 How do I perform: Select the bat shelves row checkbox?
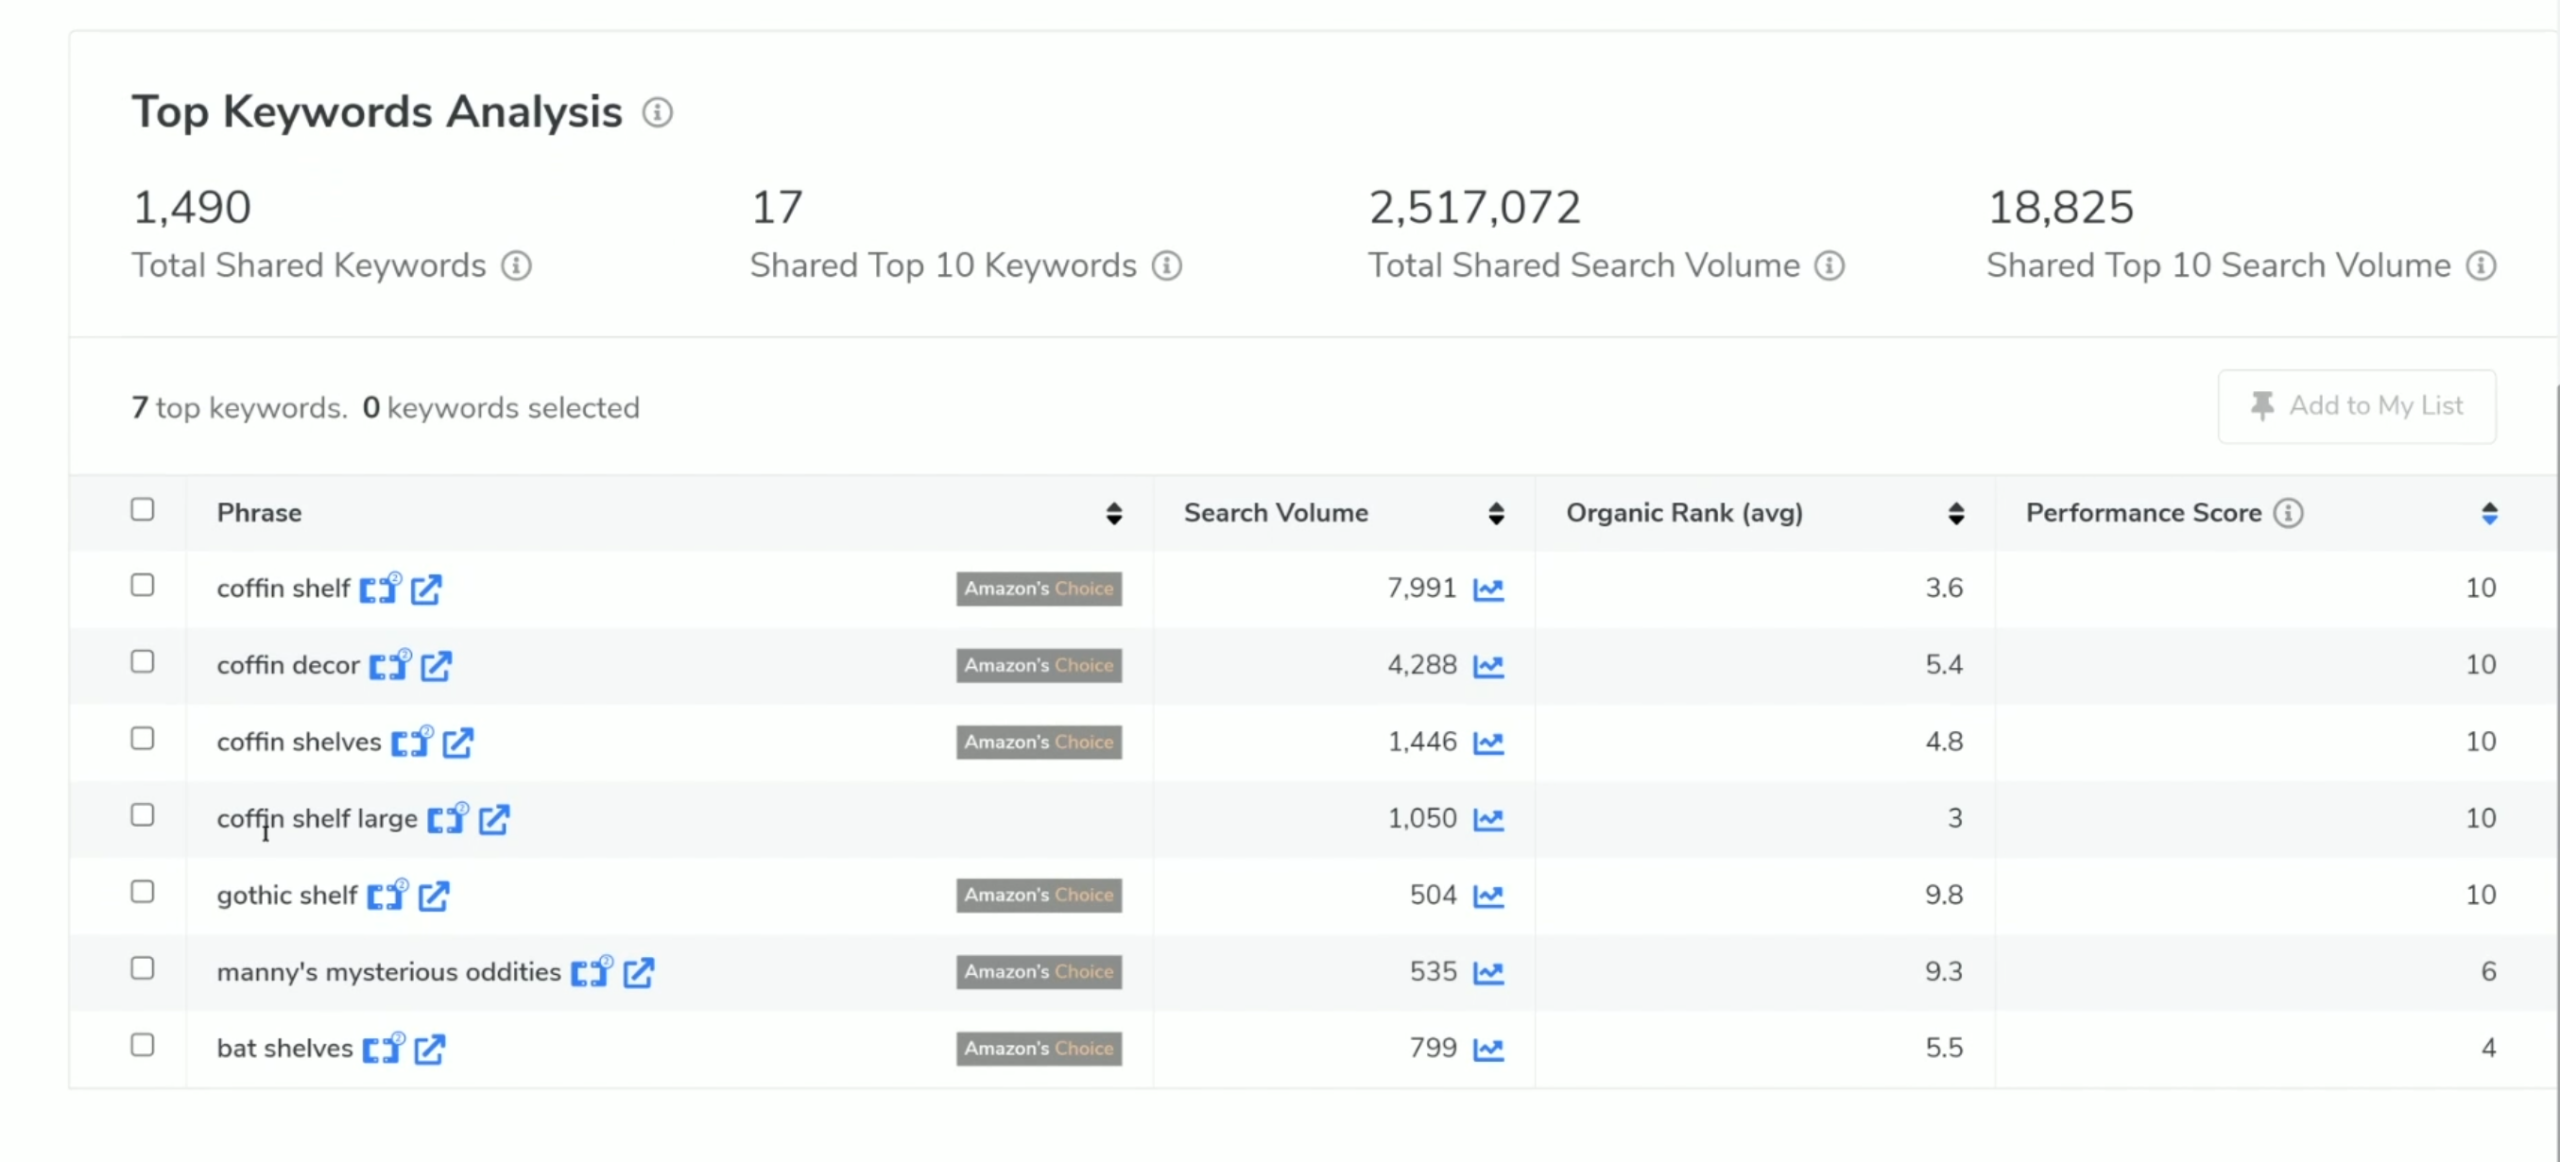coord(143,1045)
